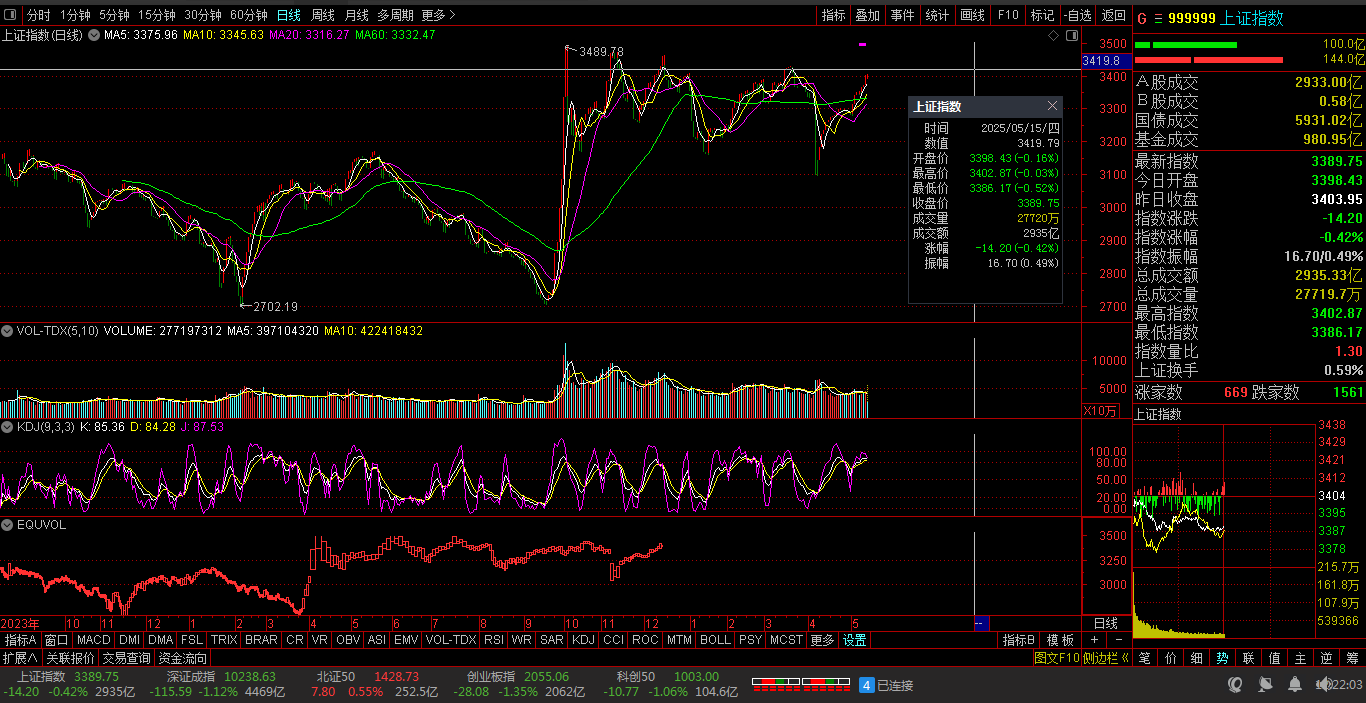This screenshot has height=703, width=1366.
Task: Toggle the left panel layout icon
Action: pyautogui.click(x=12, y=15)
